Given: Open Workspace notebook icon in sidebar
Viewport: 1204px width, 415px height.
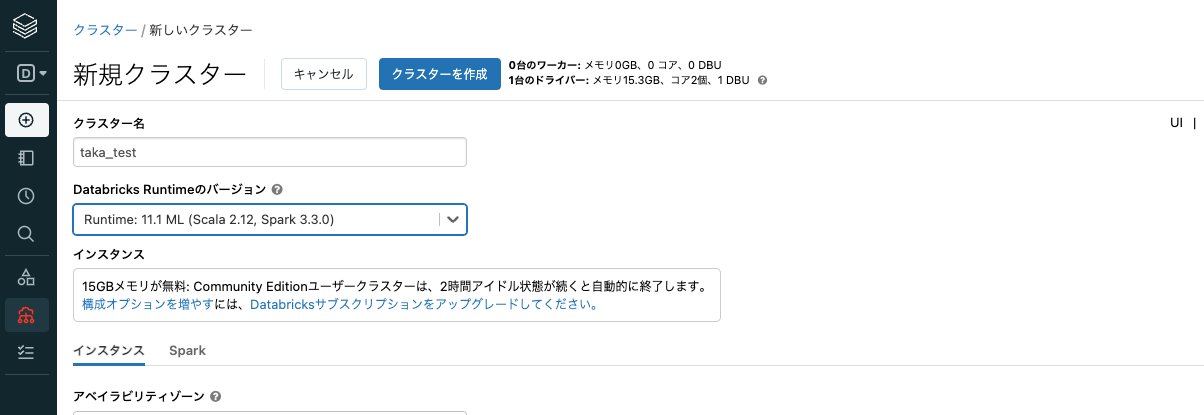Looking at the screenshot, I should coord(27,158).
